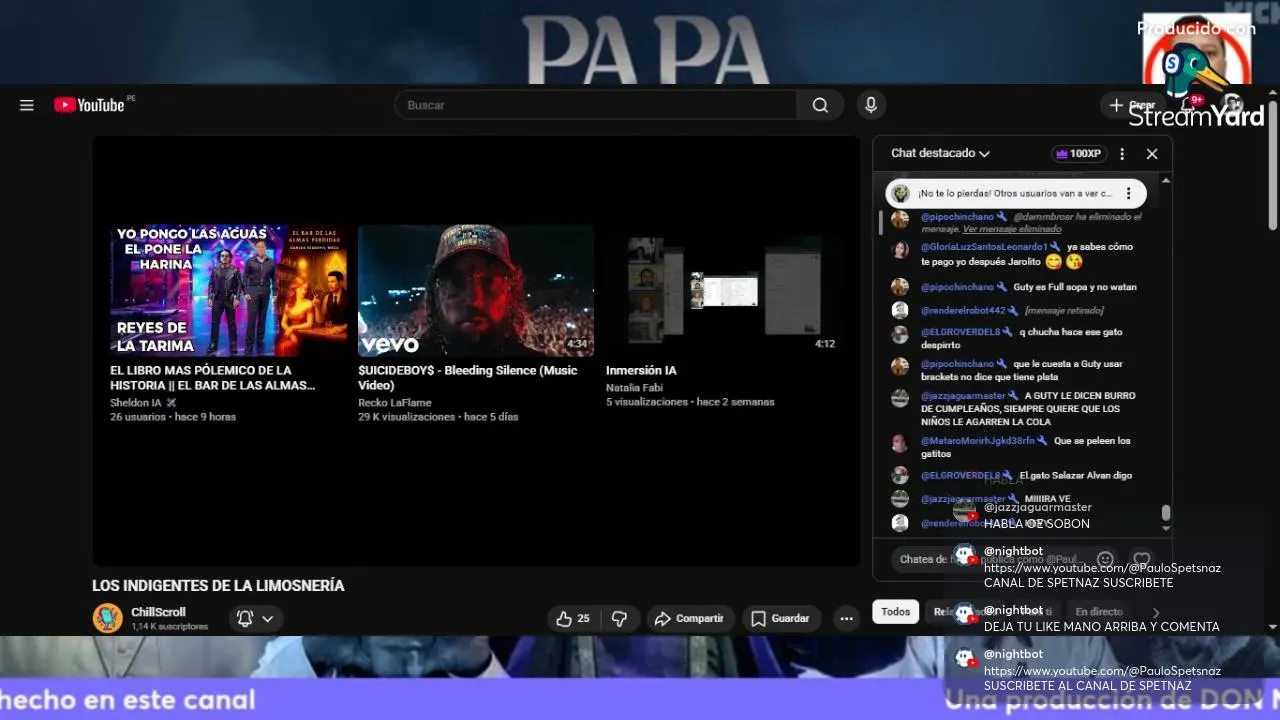Viewport: 1280px width, 720px height.
Task: Play Inmersión IA video thumbnail
Action: pyautogui.click(x=724, y=290)
